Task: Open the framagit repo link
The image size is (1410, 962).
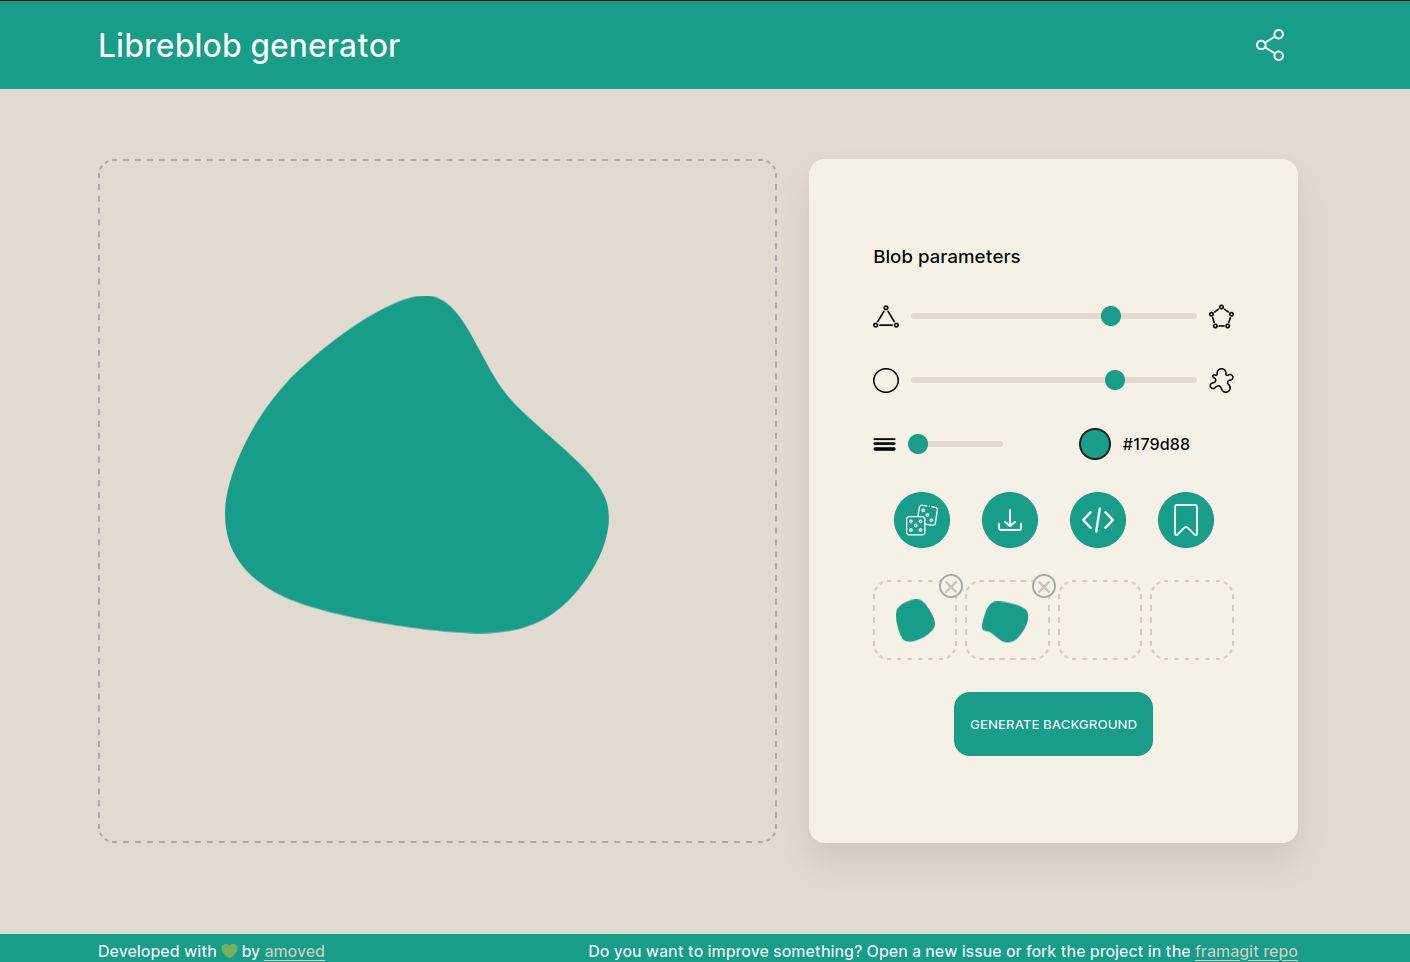Action: 1246,951
